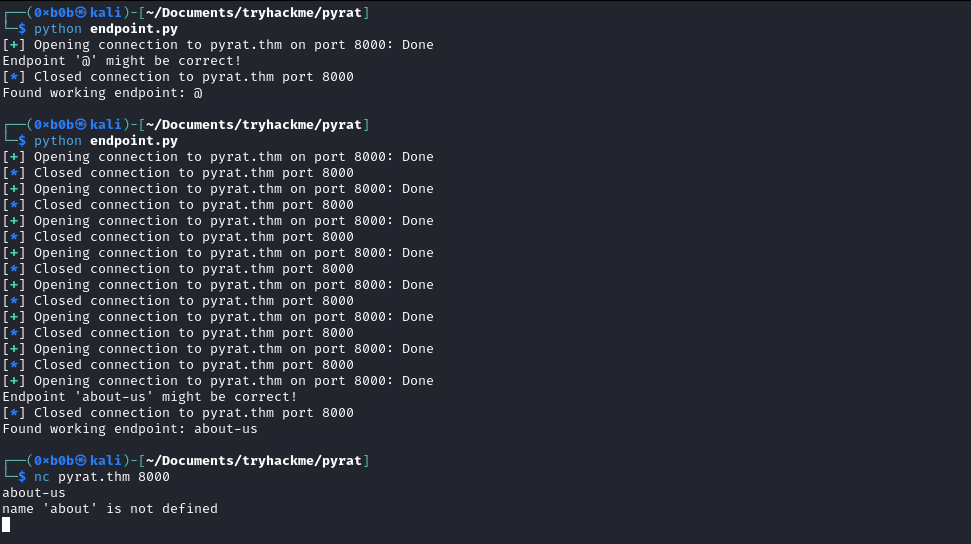The width and height of the screenshot is (971, 544).
Task: Click the Kali symbol in the topmost prompt
Action: point(80,13)
